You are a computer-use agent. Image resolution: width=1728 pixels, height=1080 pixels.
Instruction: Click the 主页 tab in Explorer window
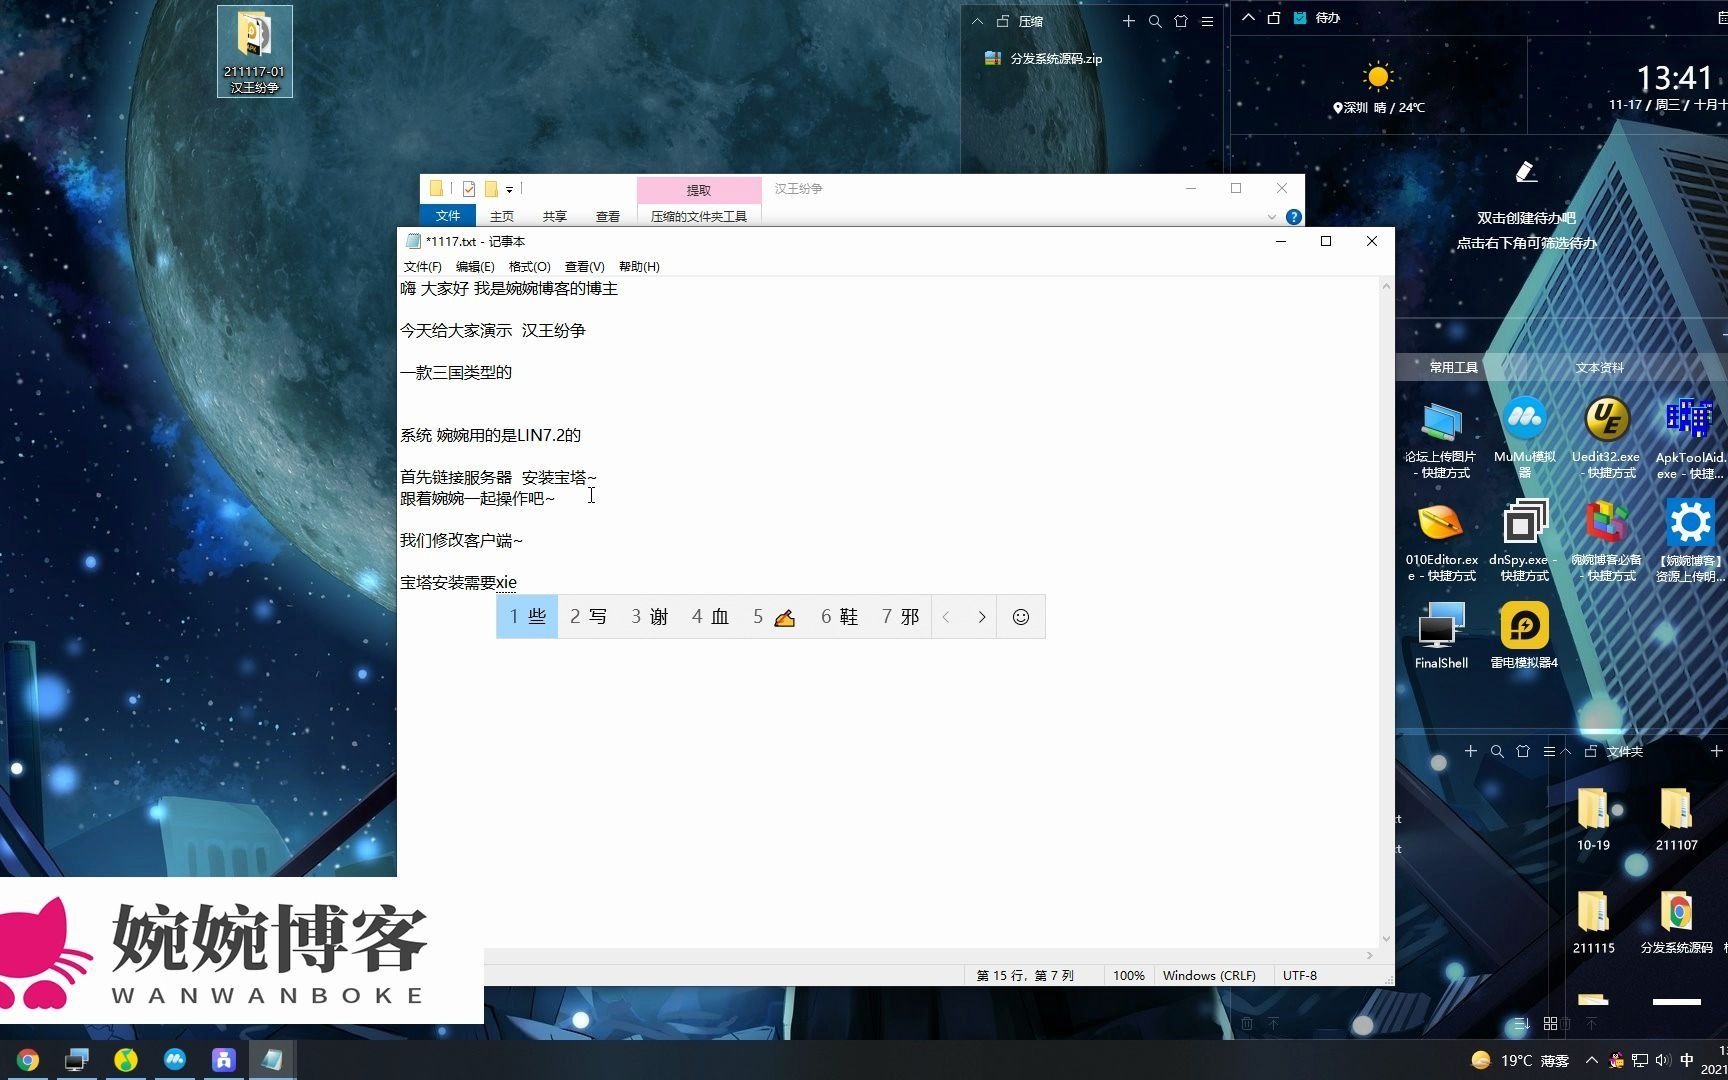pyautogui.click(x=502, y=216)
